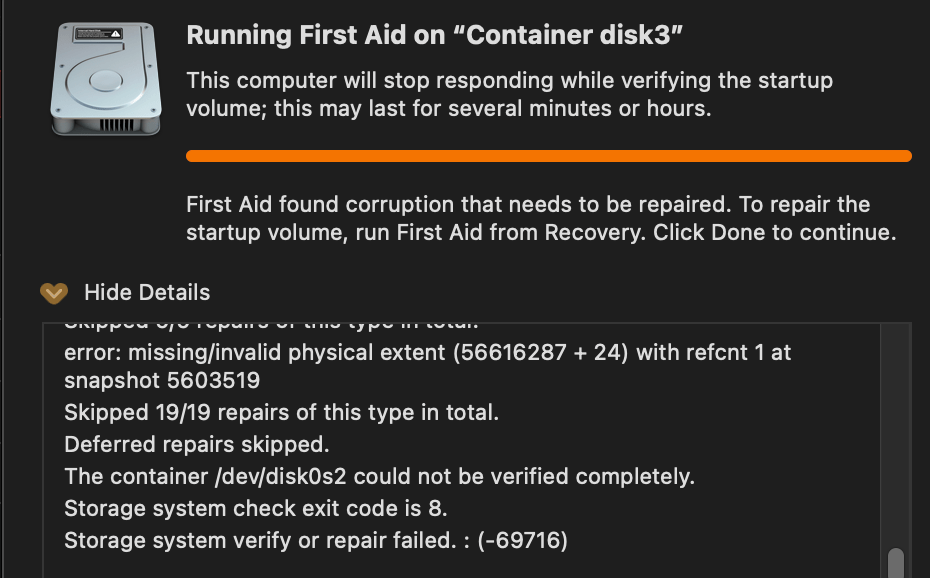Click the orange progress bar
Image resolution: width=930 pixels, height=578 pixels.
point(549,156)
